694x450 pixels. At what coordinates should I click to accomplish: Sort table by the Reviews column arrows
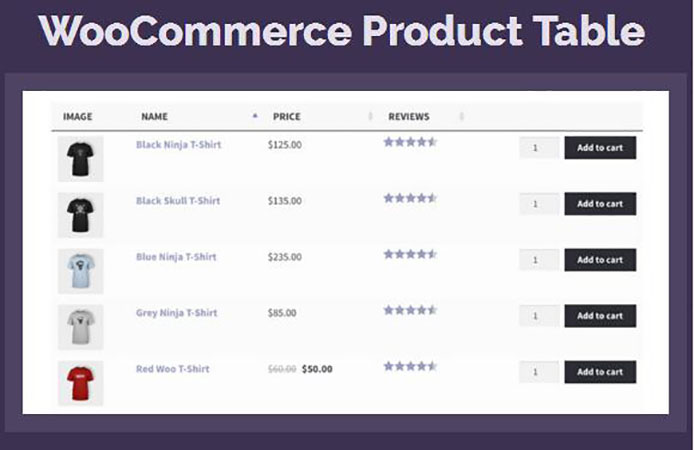click(x=461, y=117)
